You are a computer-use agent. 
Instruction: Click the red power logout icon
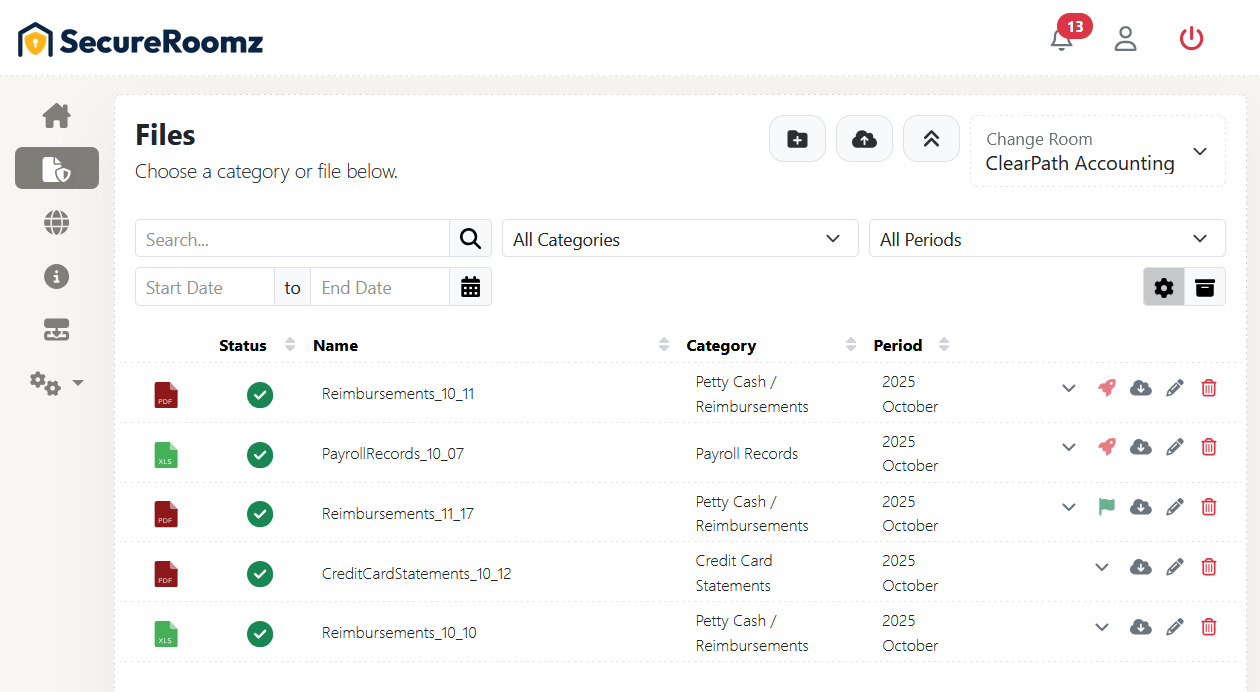pyautogui.click(x=1191, y=39)
